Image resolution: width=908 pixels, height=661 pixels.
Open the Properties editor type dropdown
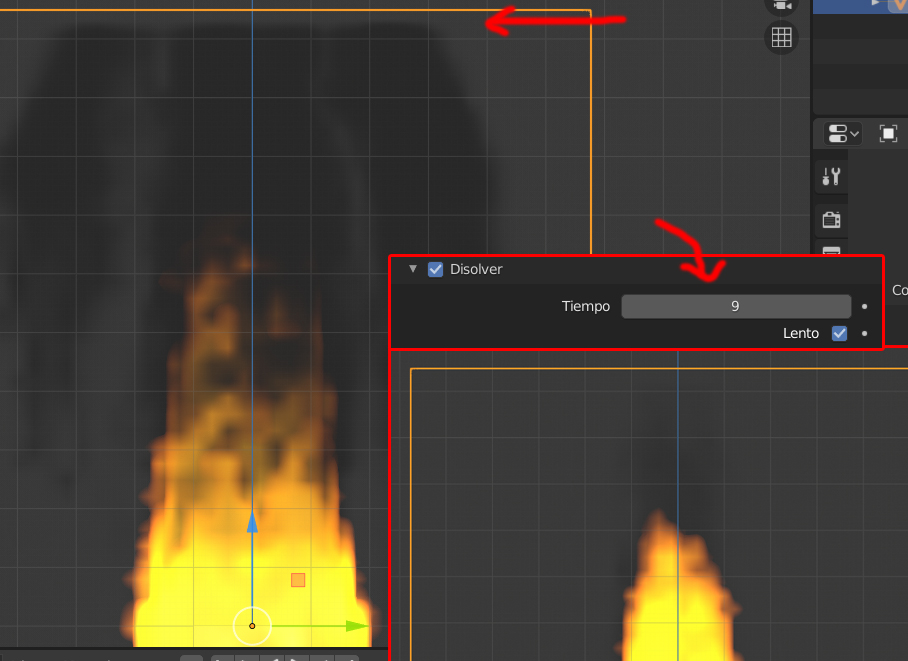pos(843,134)
